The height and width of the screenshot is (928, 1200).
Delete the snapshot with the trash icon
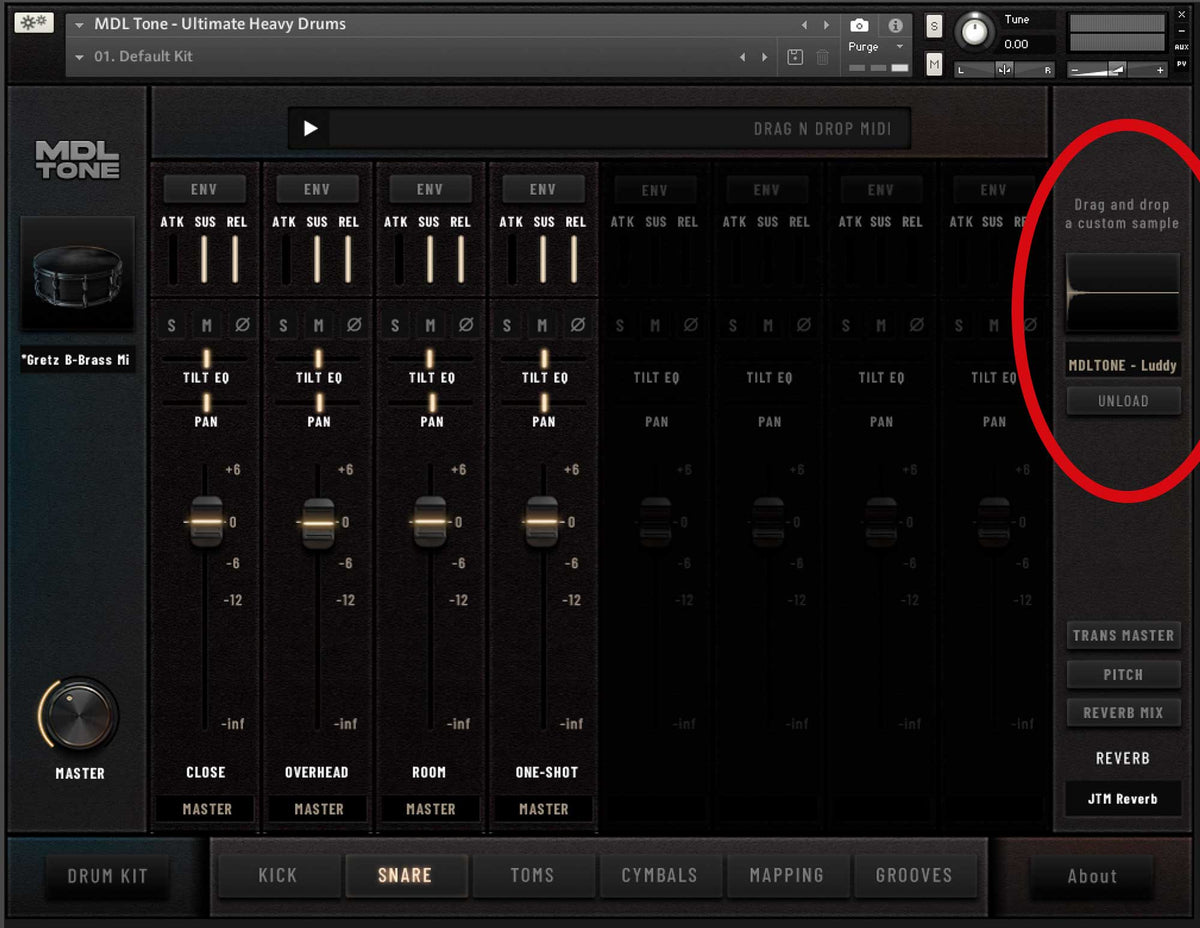[822, 57]
